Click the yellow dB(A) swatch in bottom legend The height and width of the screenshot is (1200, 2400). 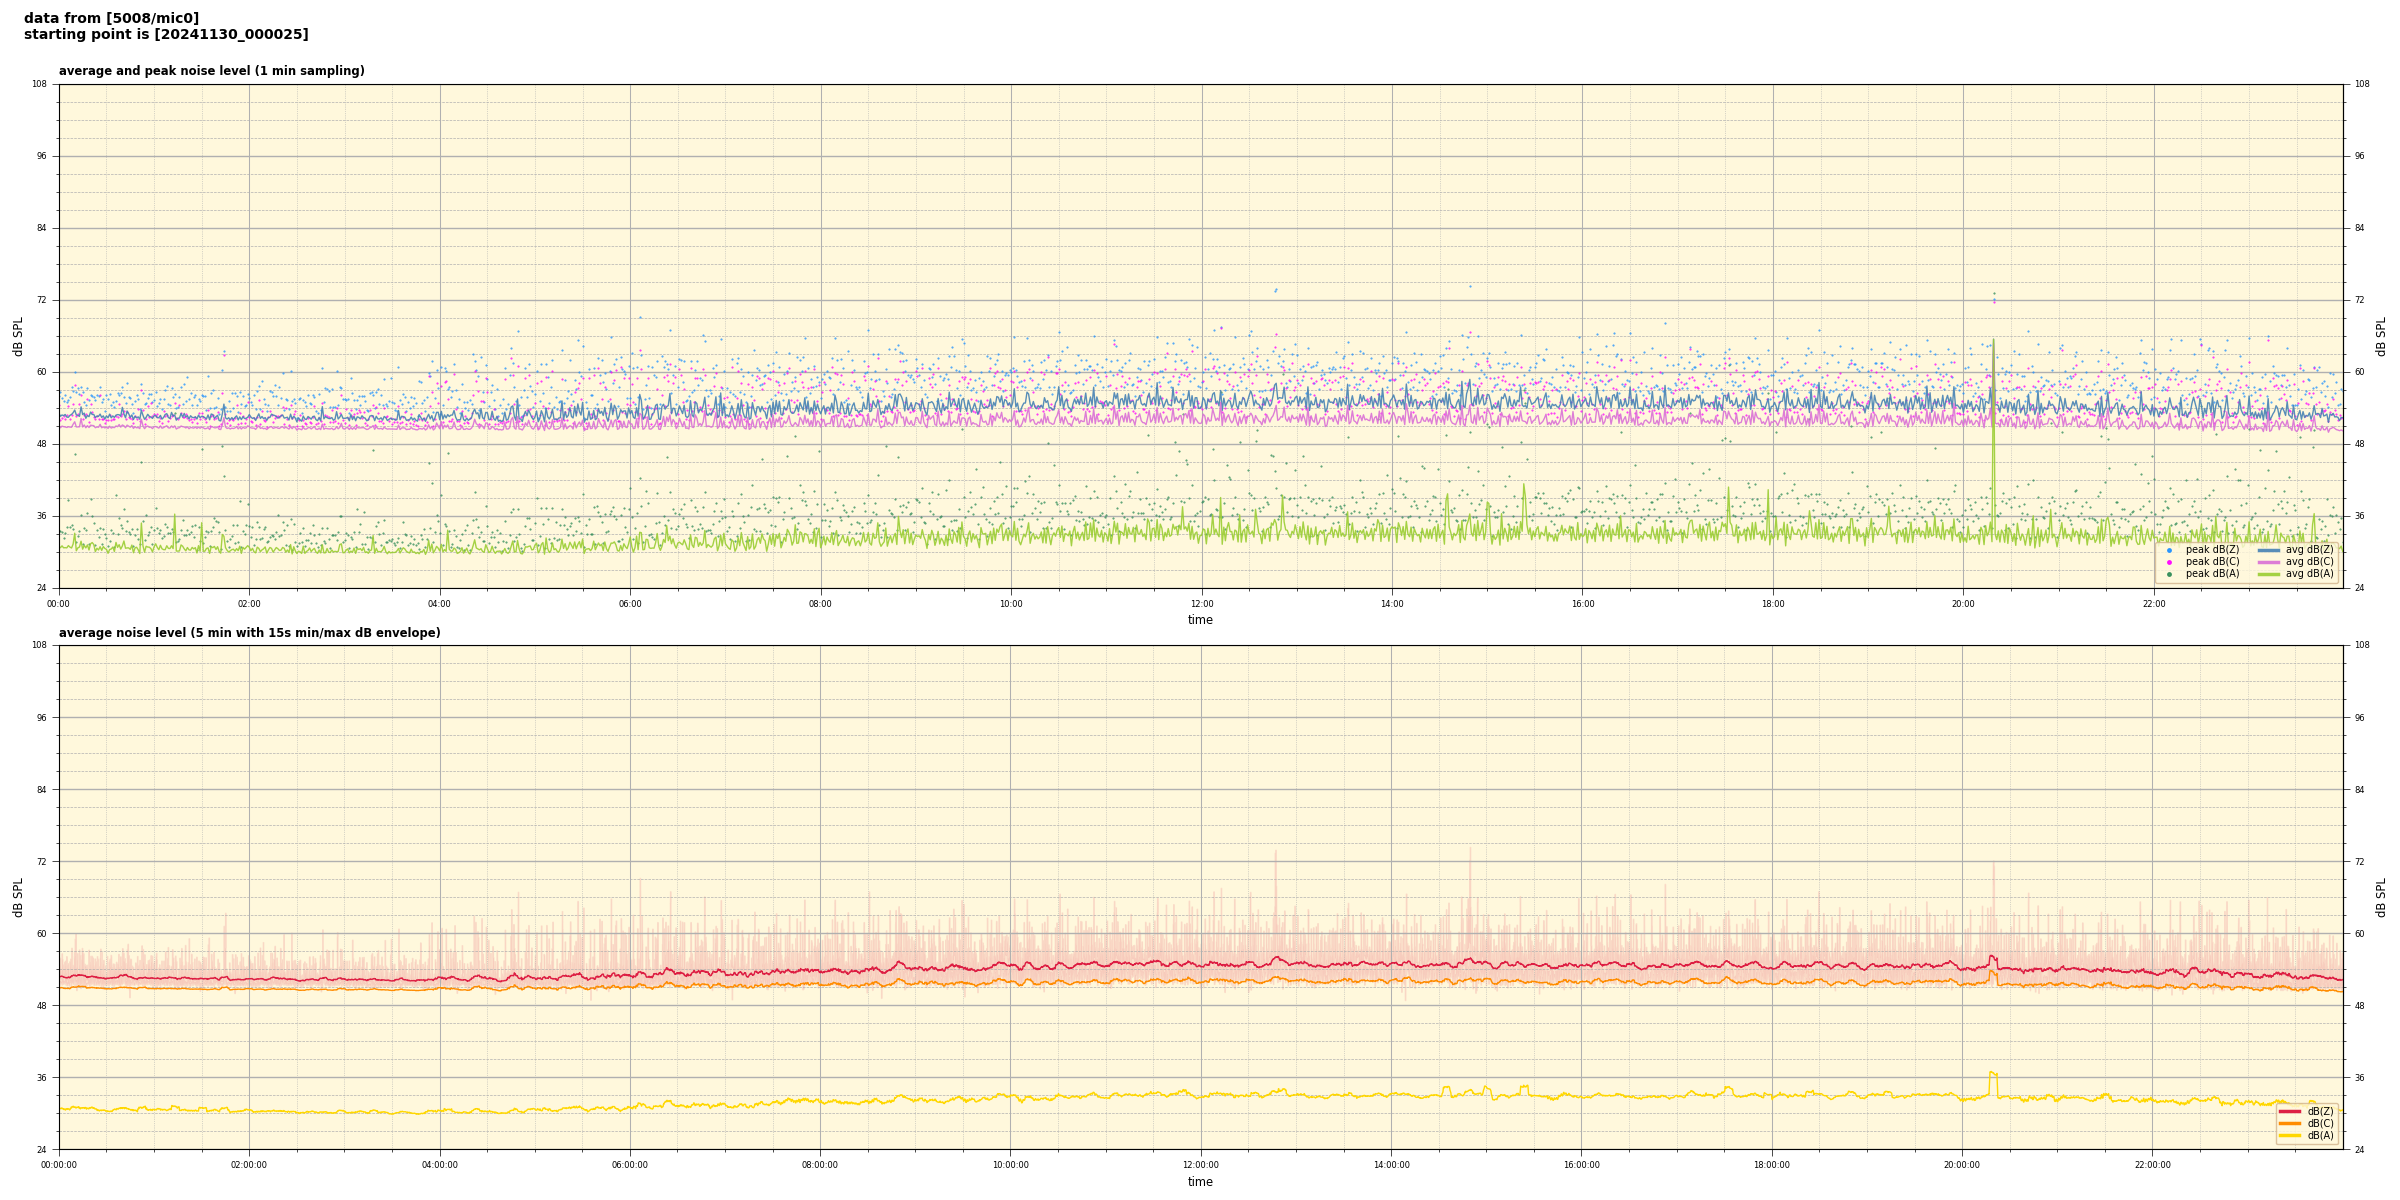click(x=2289, y=1135)
